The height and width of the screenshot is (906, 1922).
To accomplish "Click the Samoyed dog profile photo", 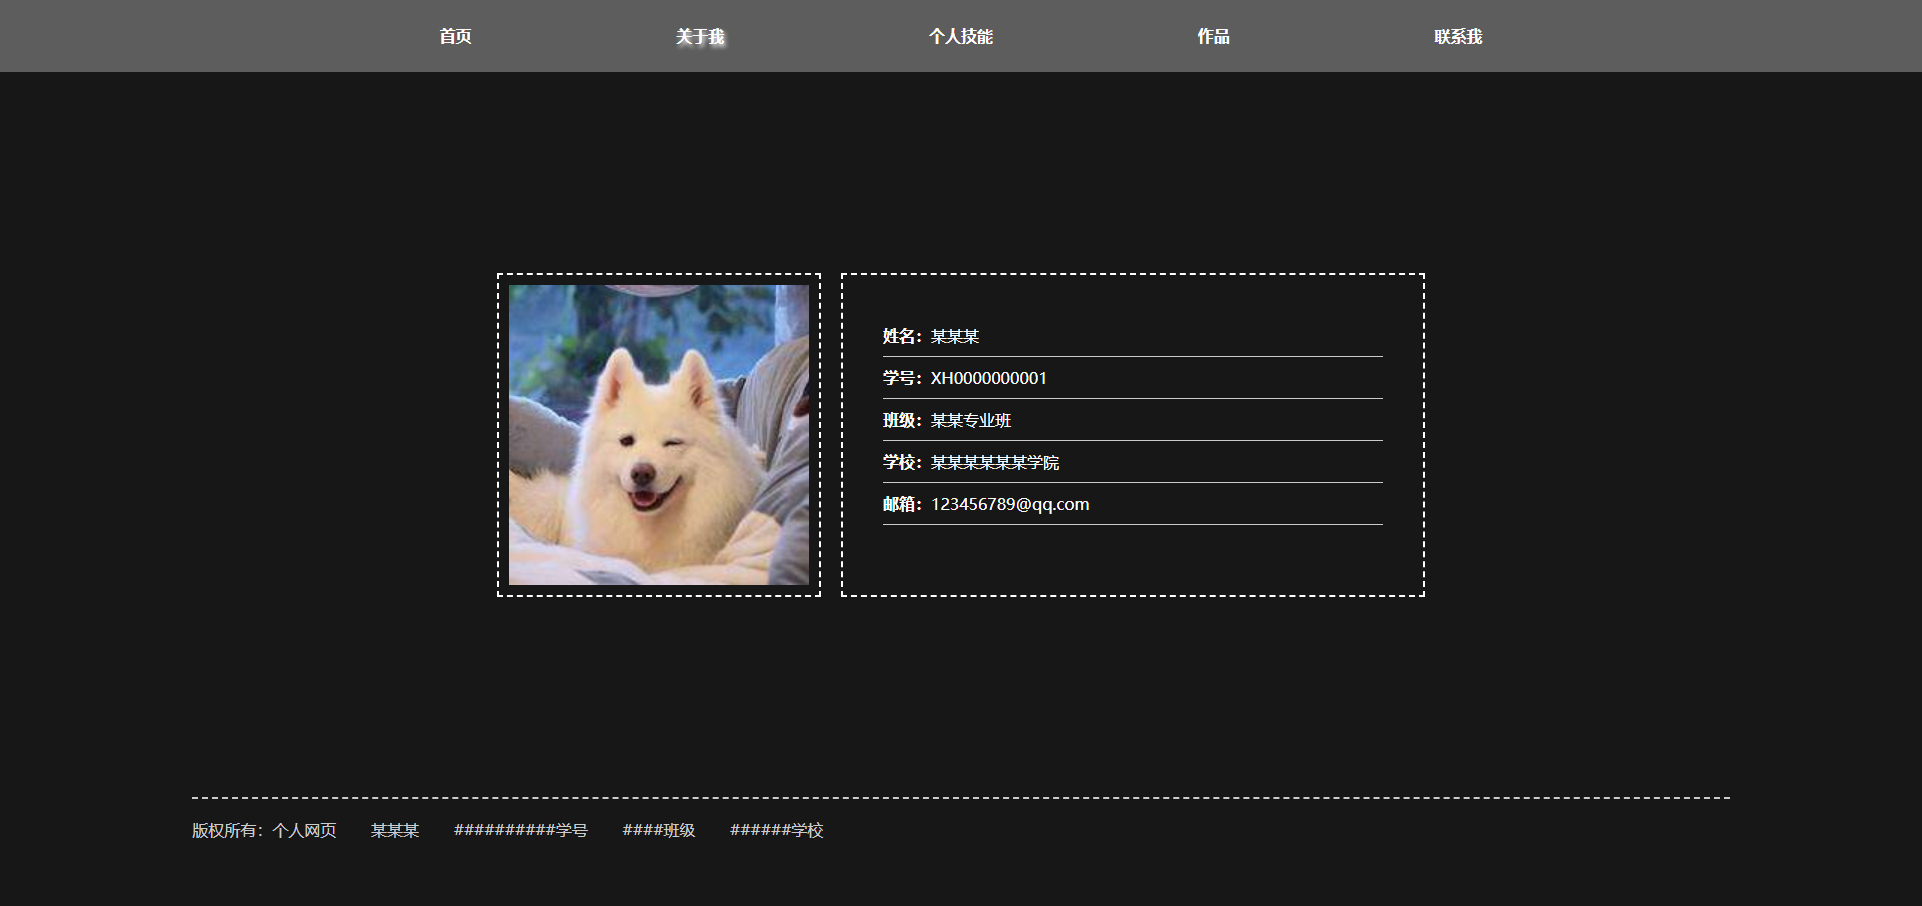I will click(x=659, y=435).
